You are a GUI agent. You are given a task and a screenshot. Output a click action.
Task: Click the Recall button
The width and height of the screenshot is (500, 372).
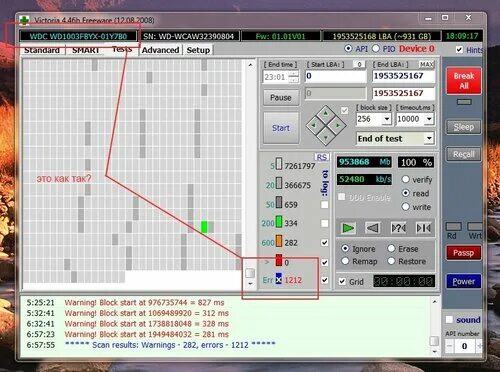point(464,154)
